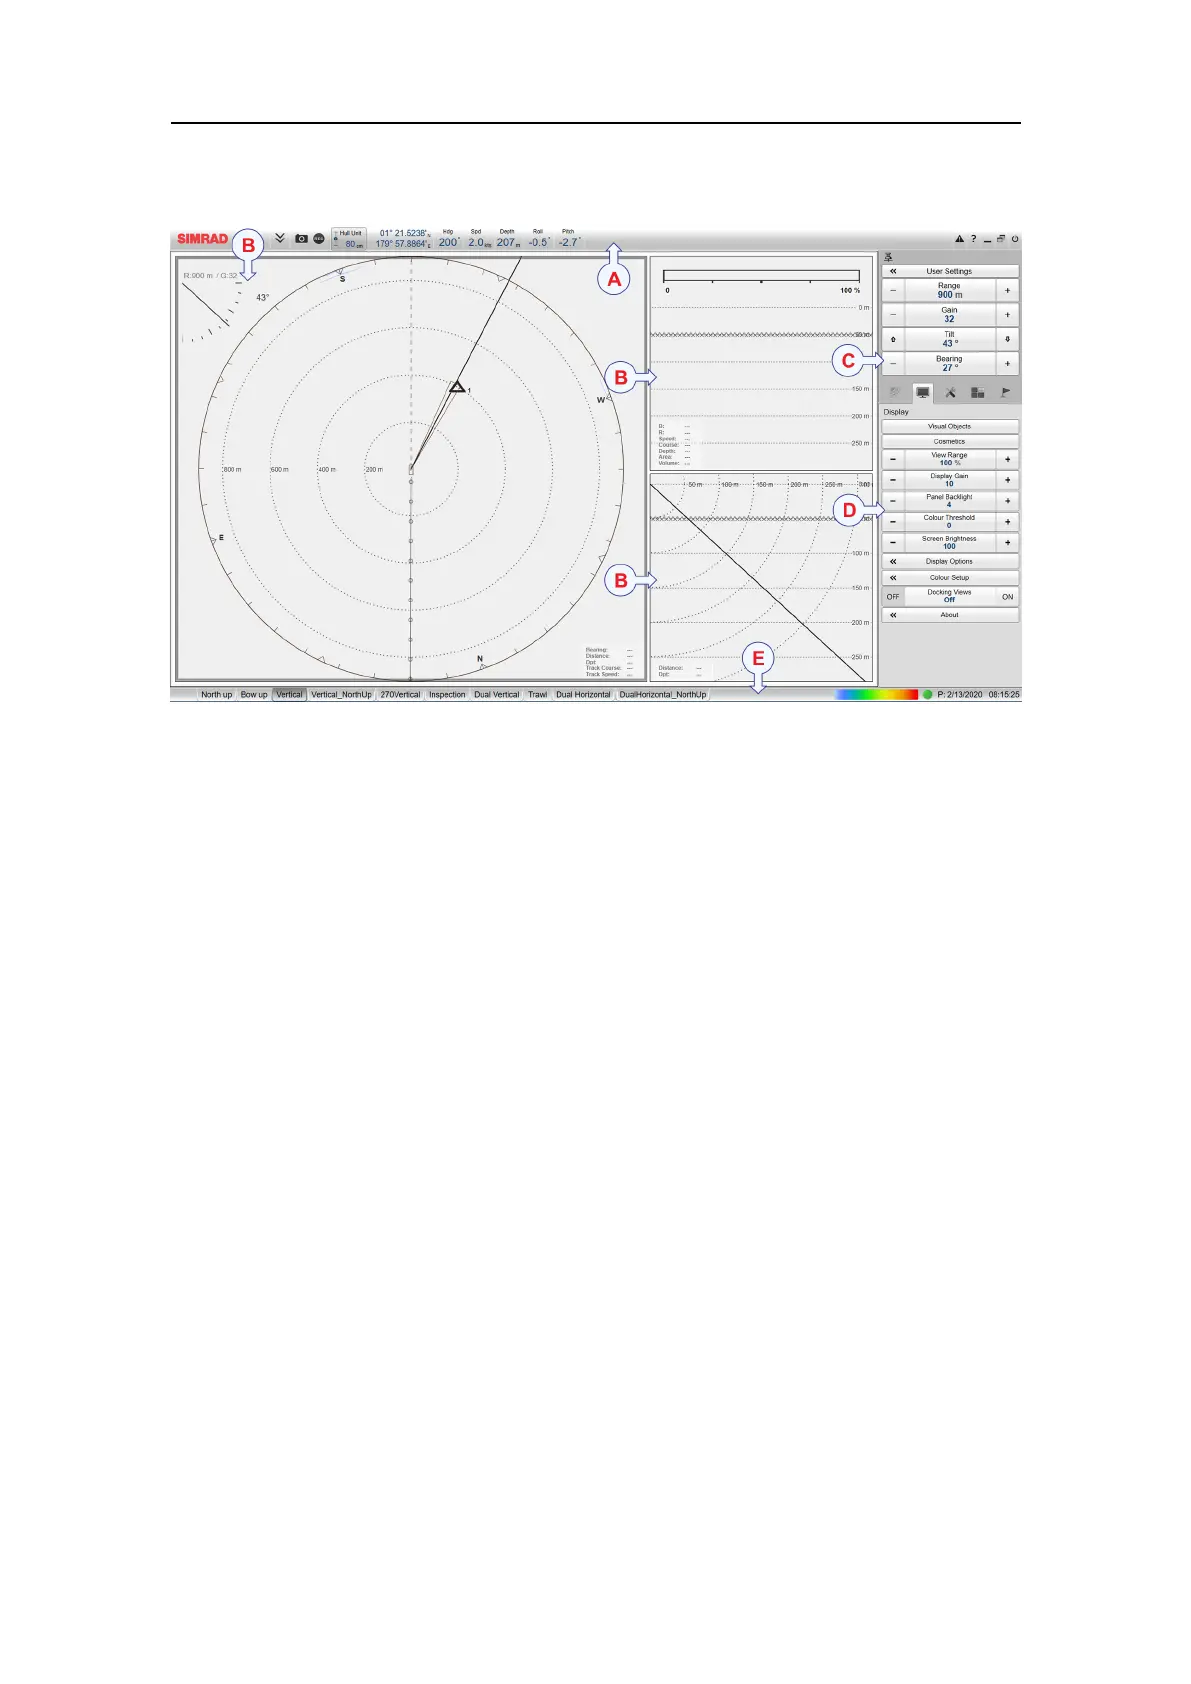Decrease View Range with minus
Image resolution: width=1191 pixels, height=1684 pixels.
coord(893,459)
